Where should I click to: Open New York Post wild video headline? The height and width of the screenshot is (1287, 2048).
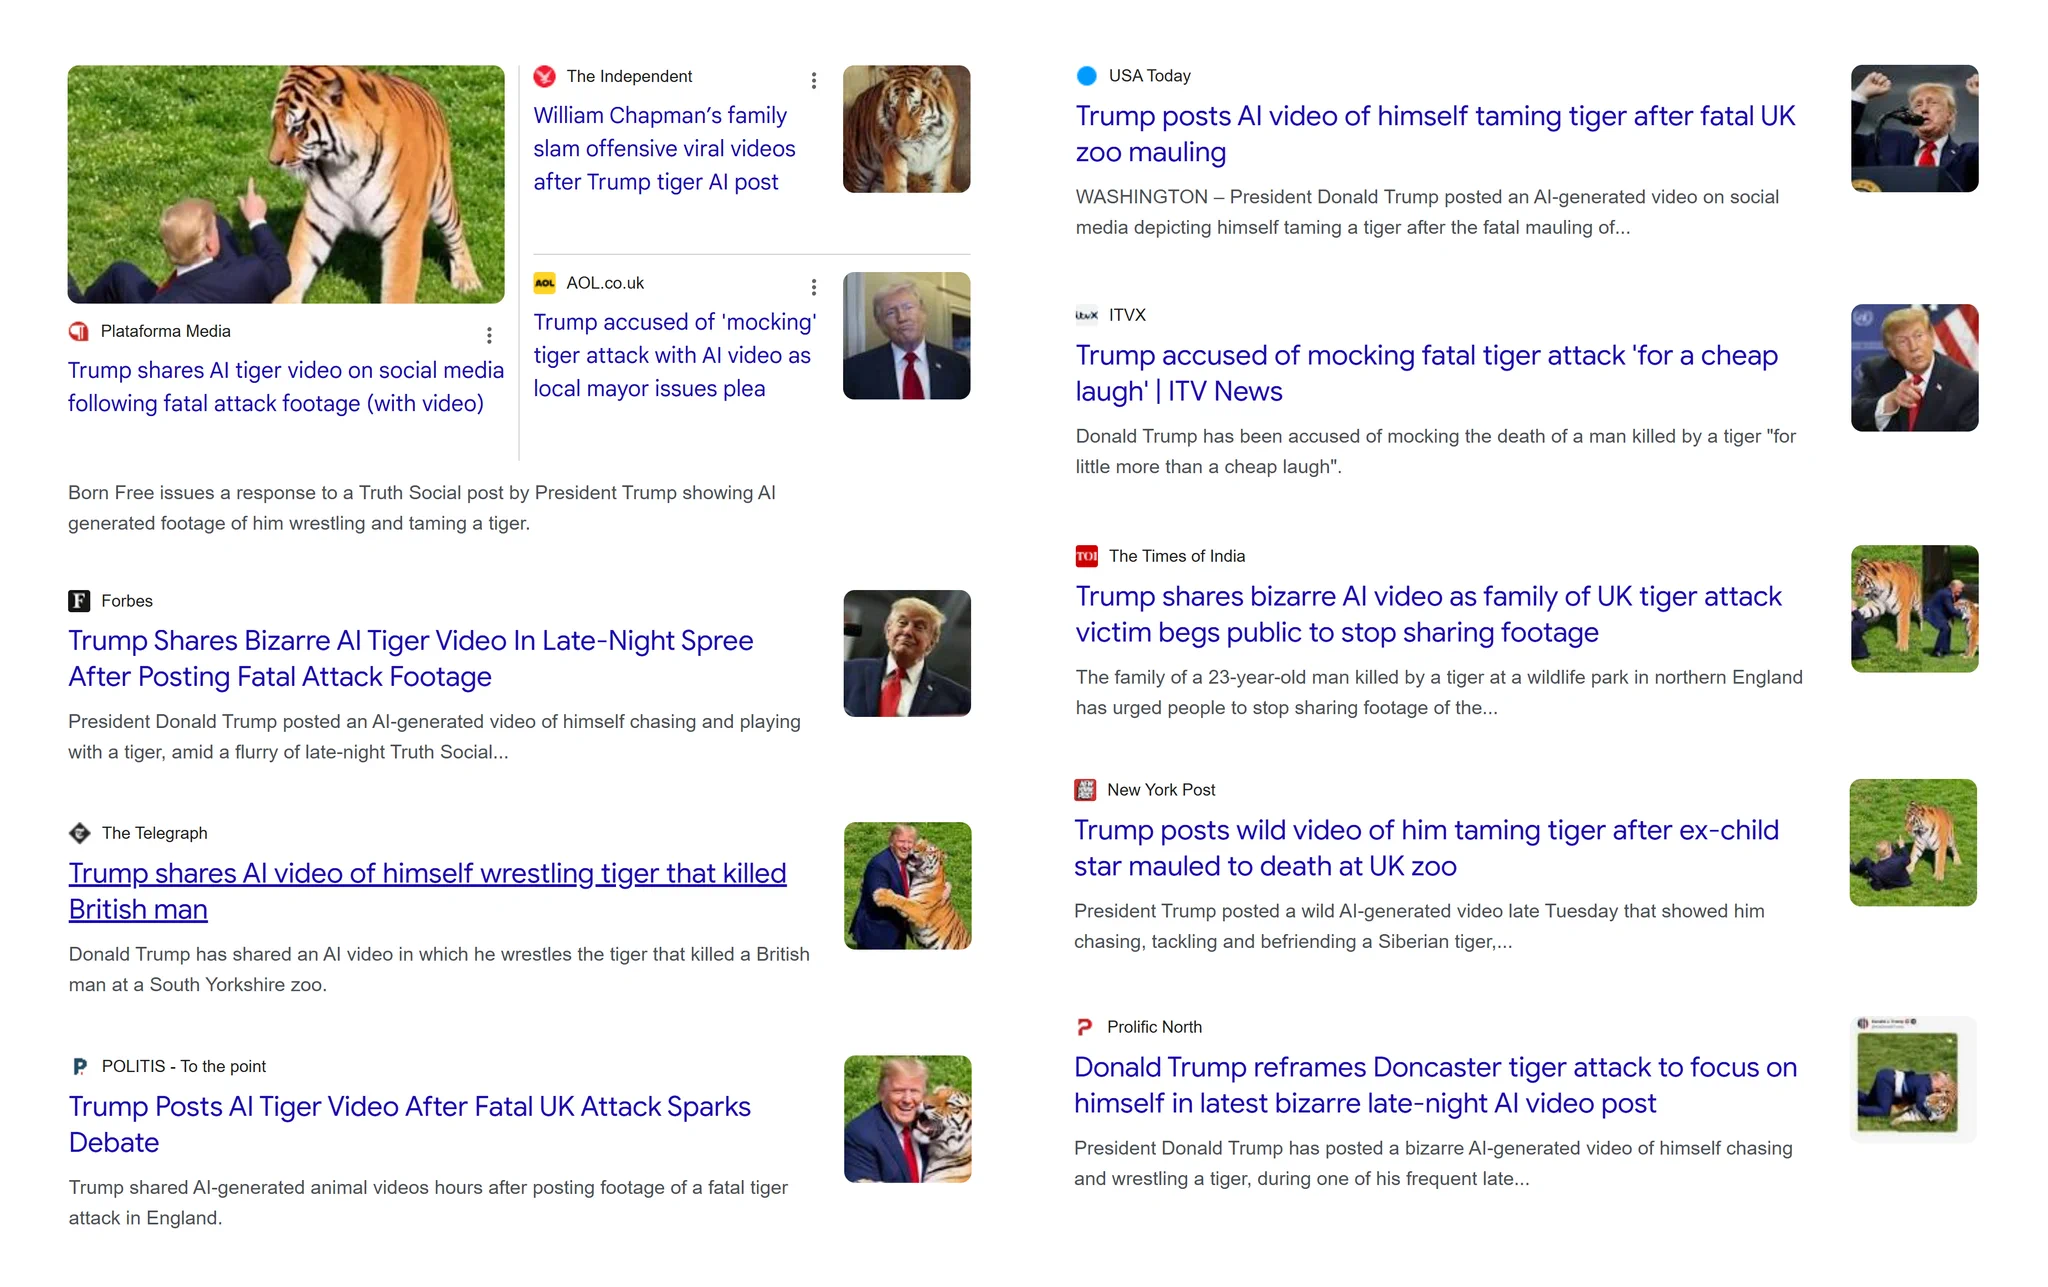coord(1426,848)
